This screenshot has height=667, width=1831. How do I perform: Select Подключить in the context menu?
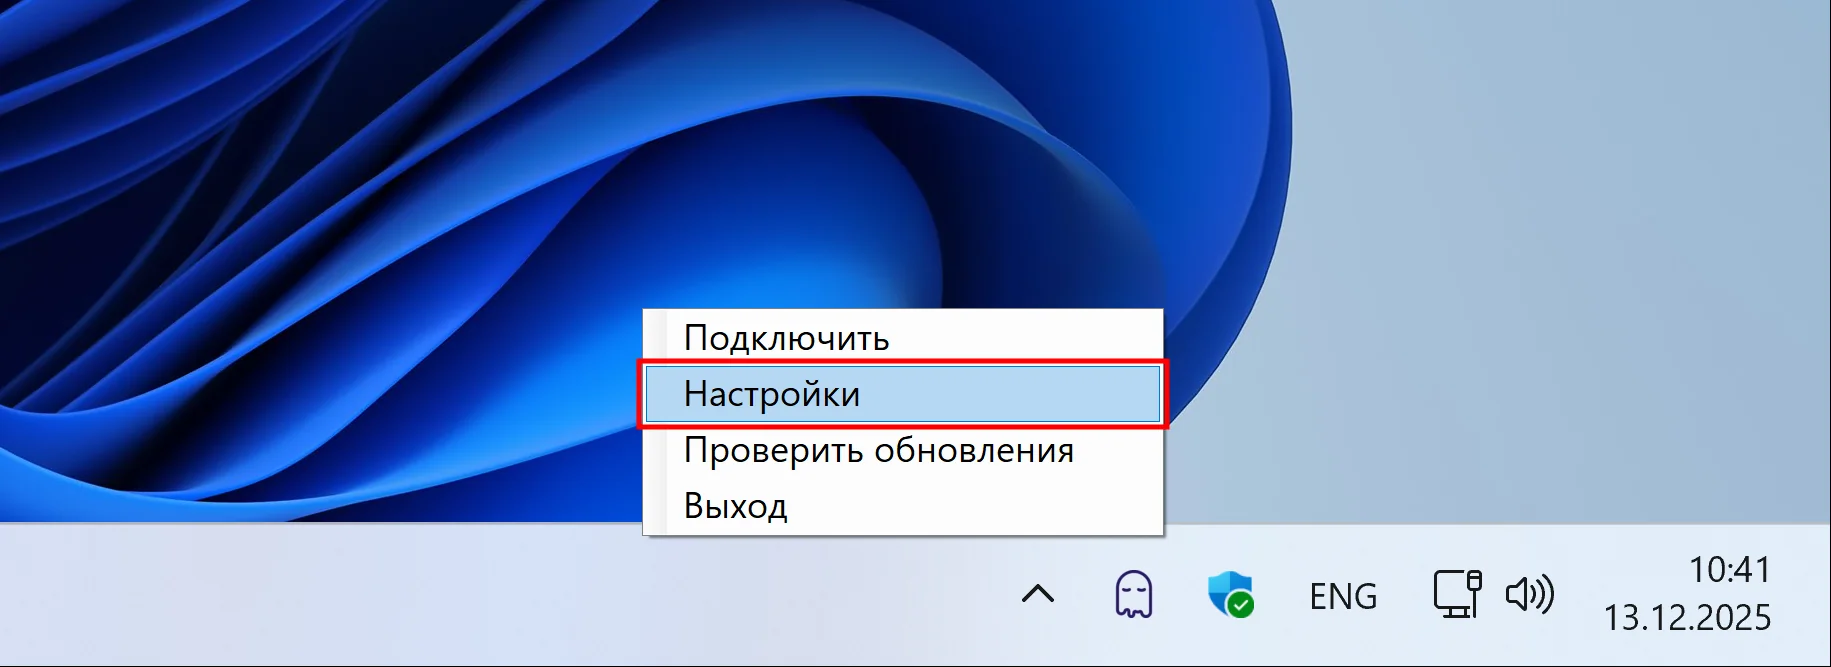pos(786,338)
